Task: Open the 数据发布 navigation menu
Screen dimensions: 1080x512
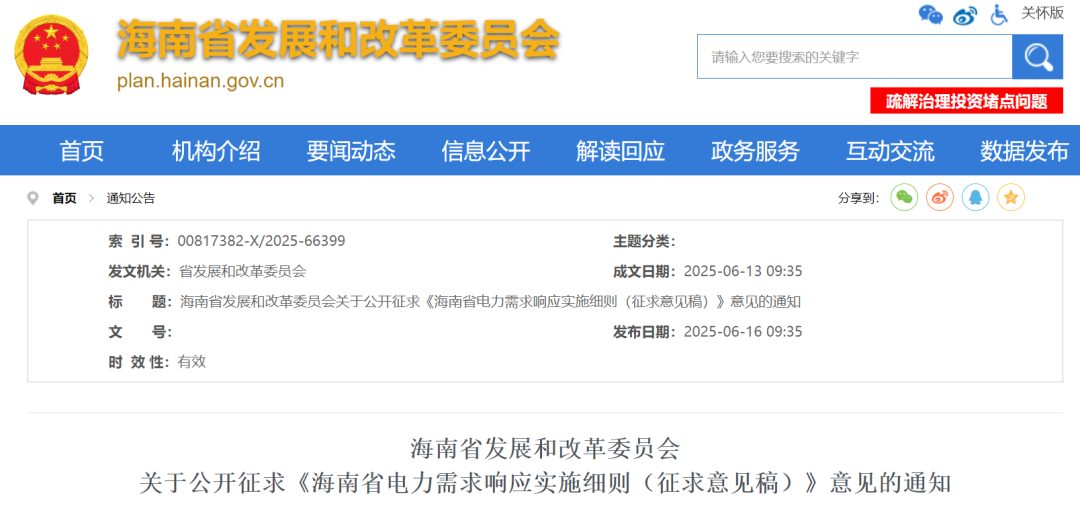Action: 1025,150
